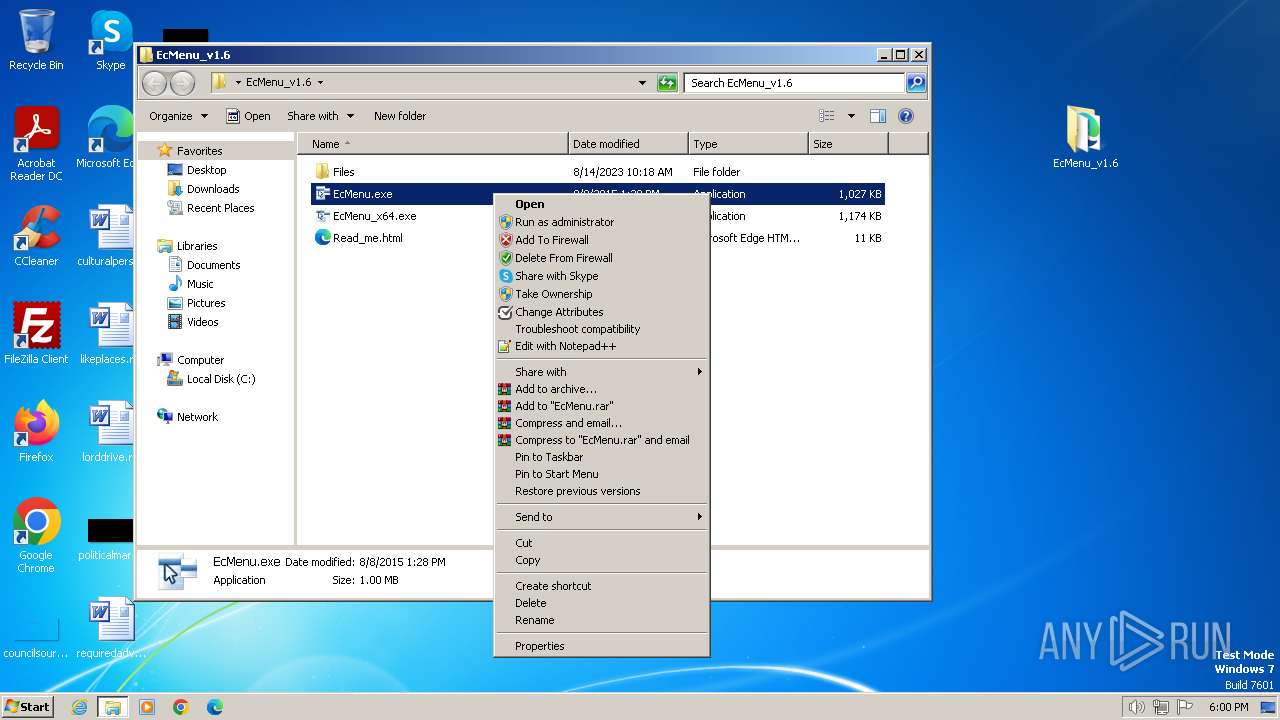Click the Search EcMenu_v1.6 field
The height and width of the screenshot is (720, 1280).
coord(795,83)
